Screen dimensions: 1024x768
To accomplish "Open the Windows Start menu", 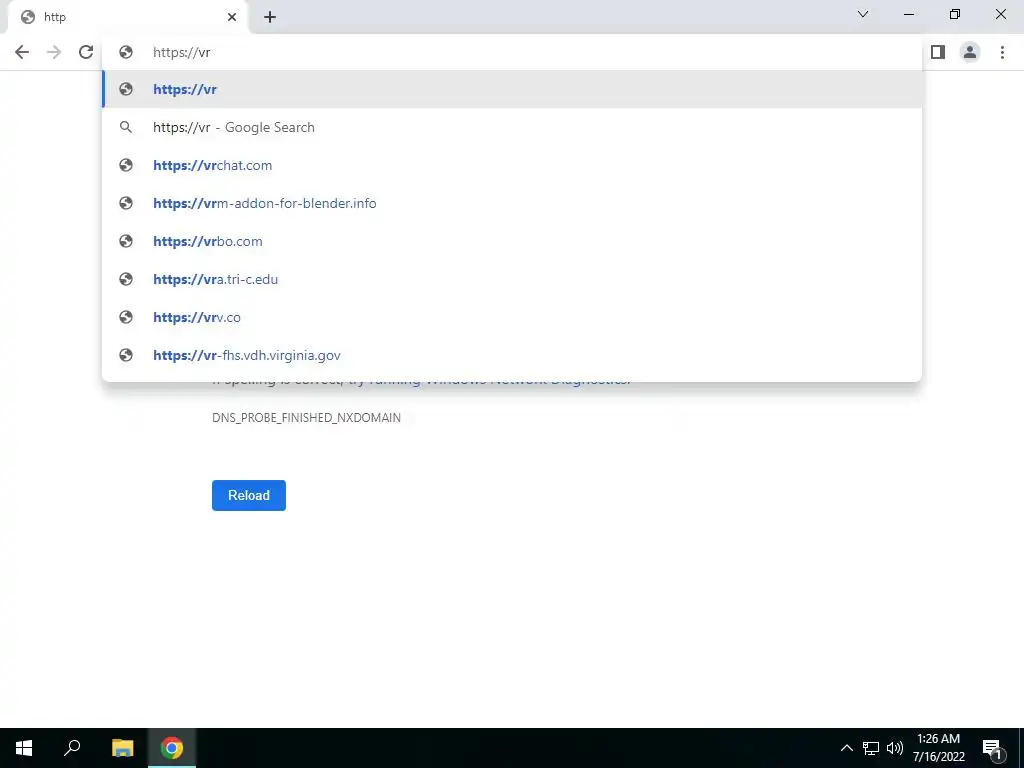I will point(24,748).
